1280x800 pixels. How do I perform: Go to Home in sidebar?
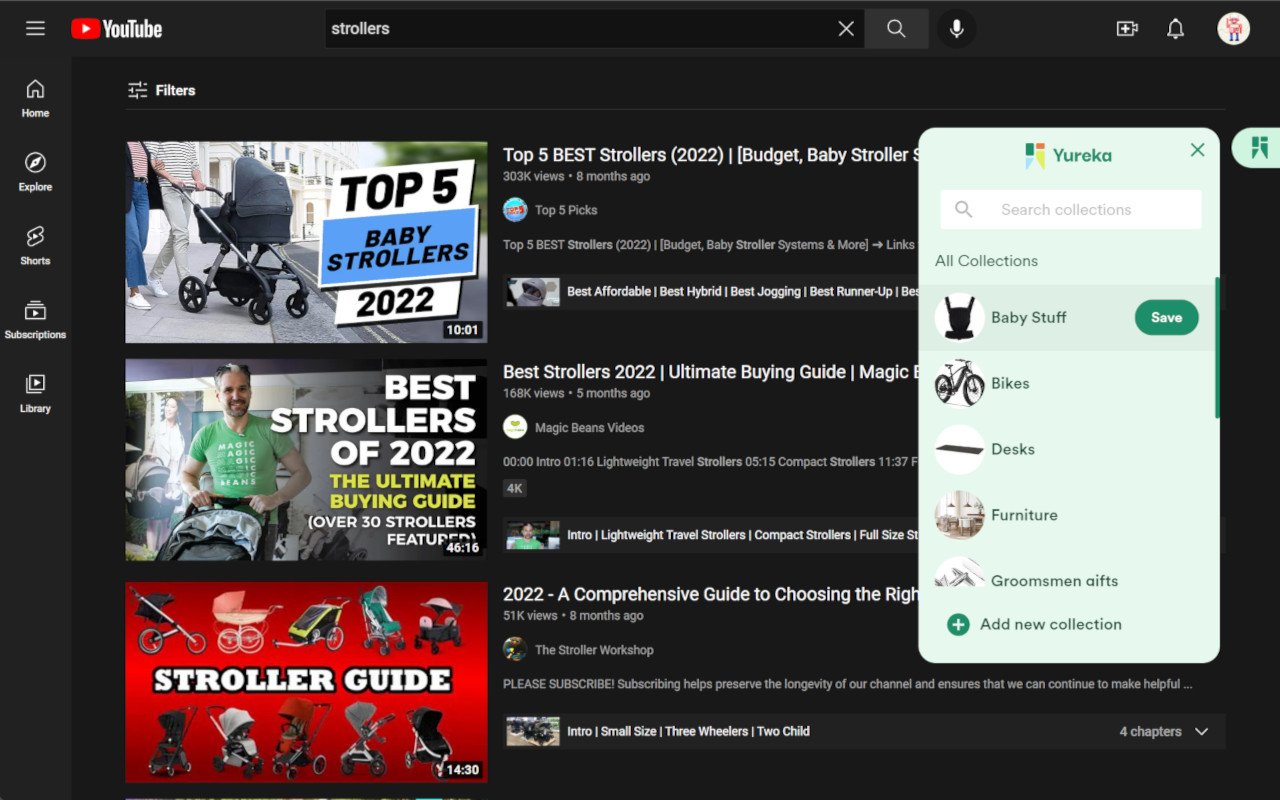point(35,99)
